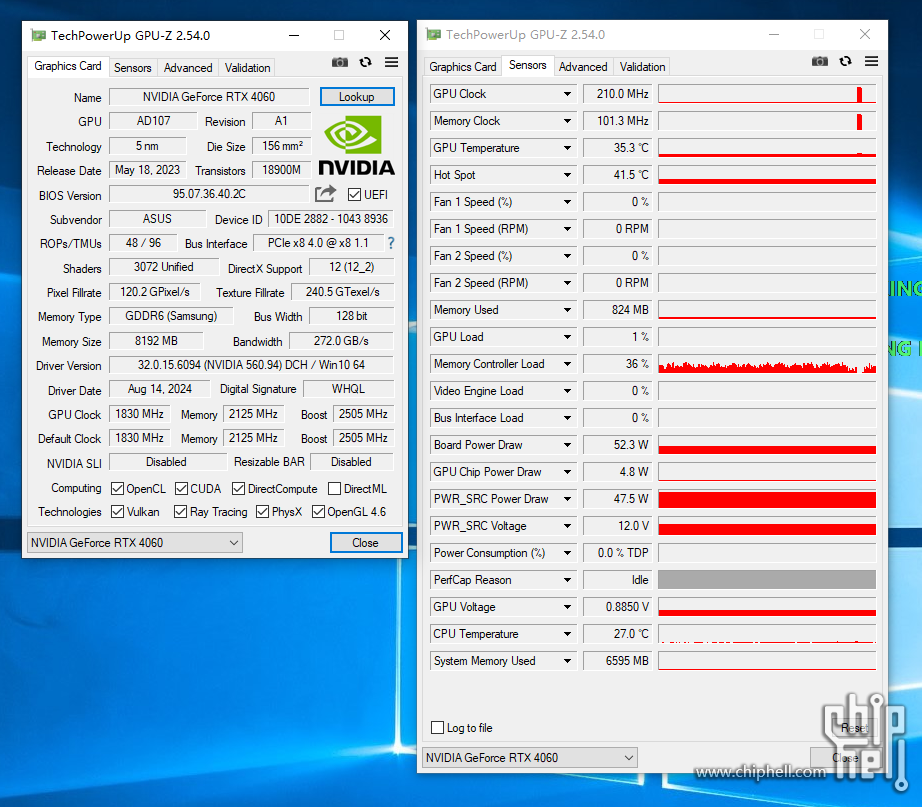Open Advanced tab in Sensors window
The width and height of the screenshot is (922, 807).
click(583, 66)
